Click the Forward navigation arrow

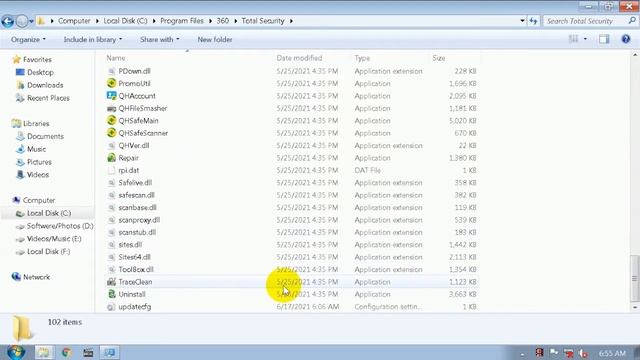[x=22, y=21]
